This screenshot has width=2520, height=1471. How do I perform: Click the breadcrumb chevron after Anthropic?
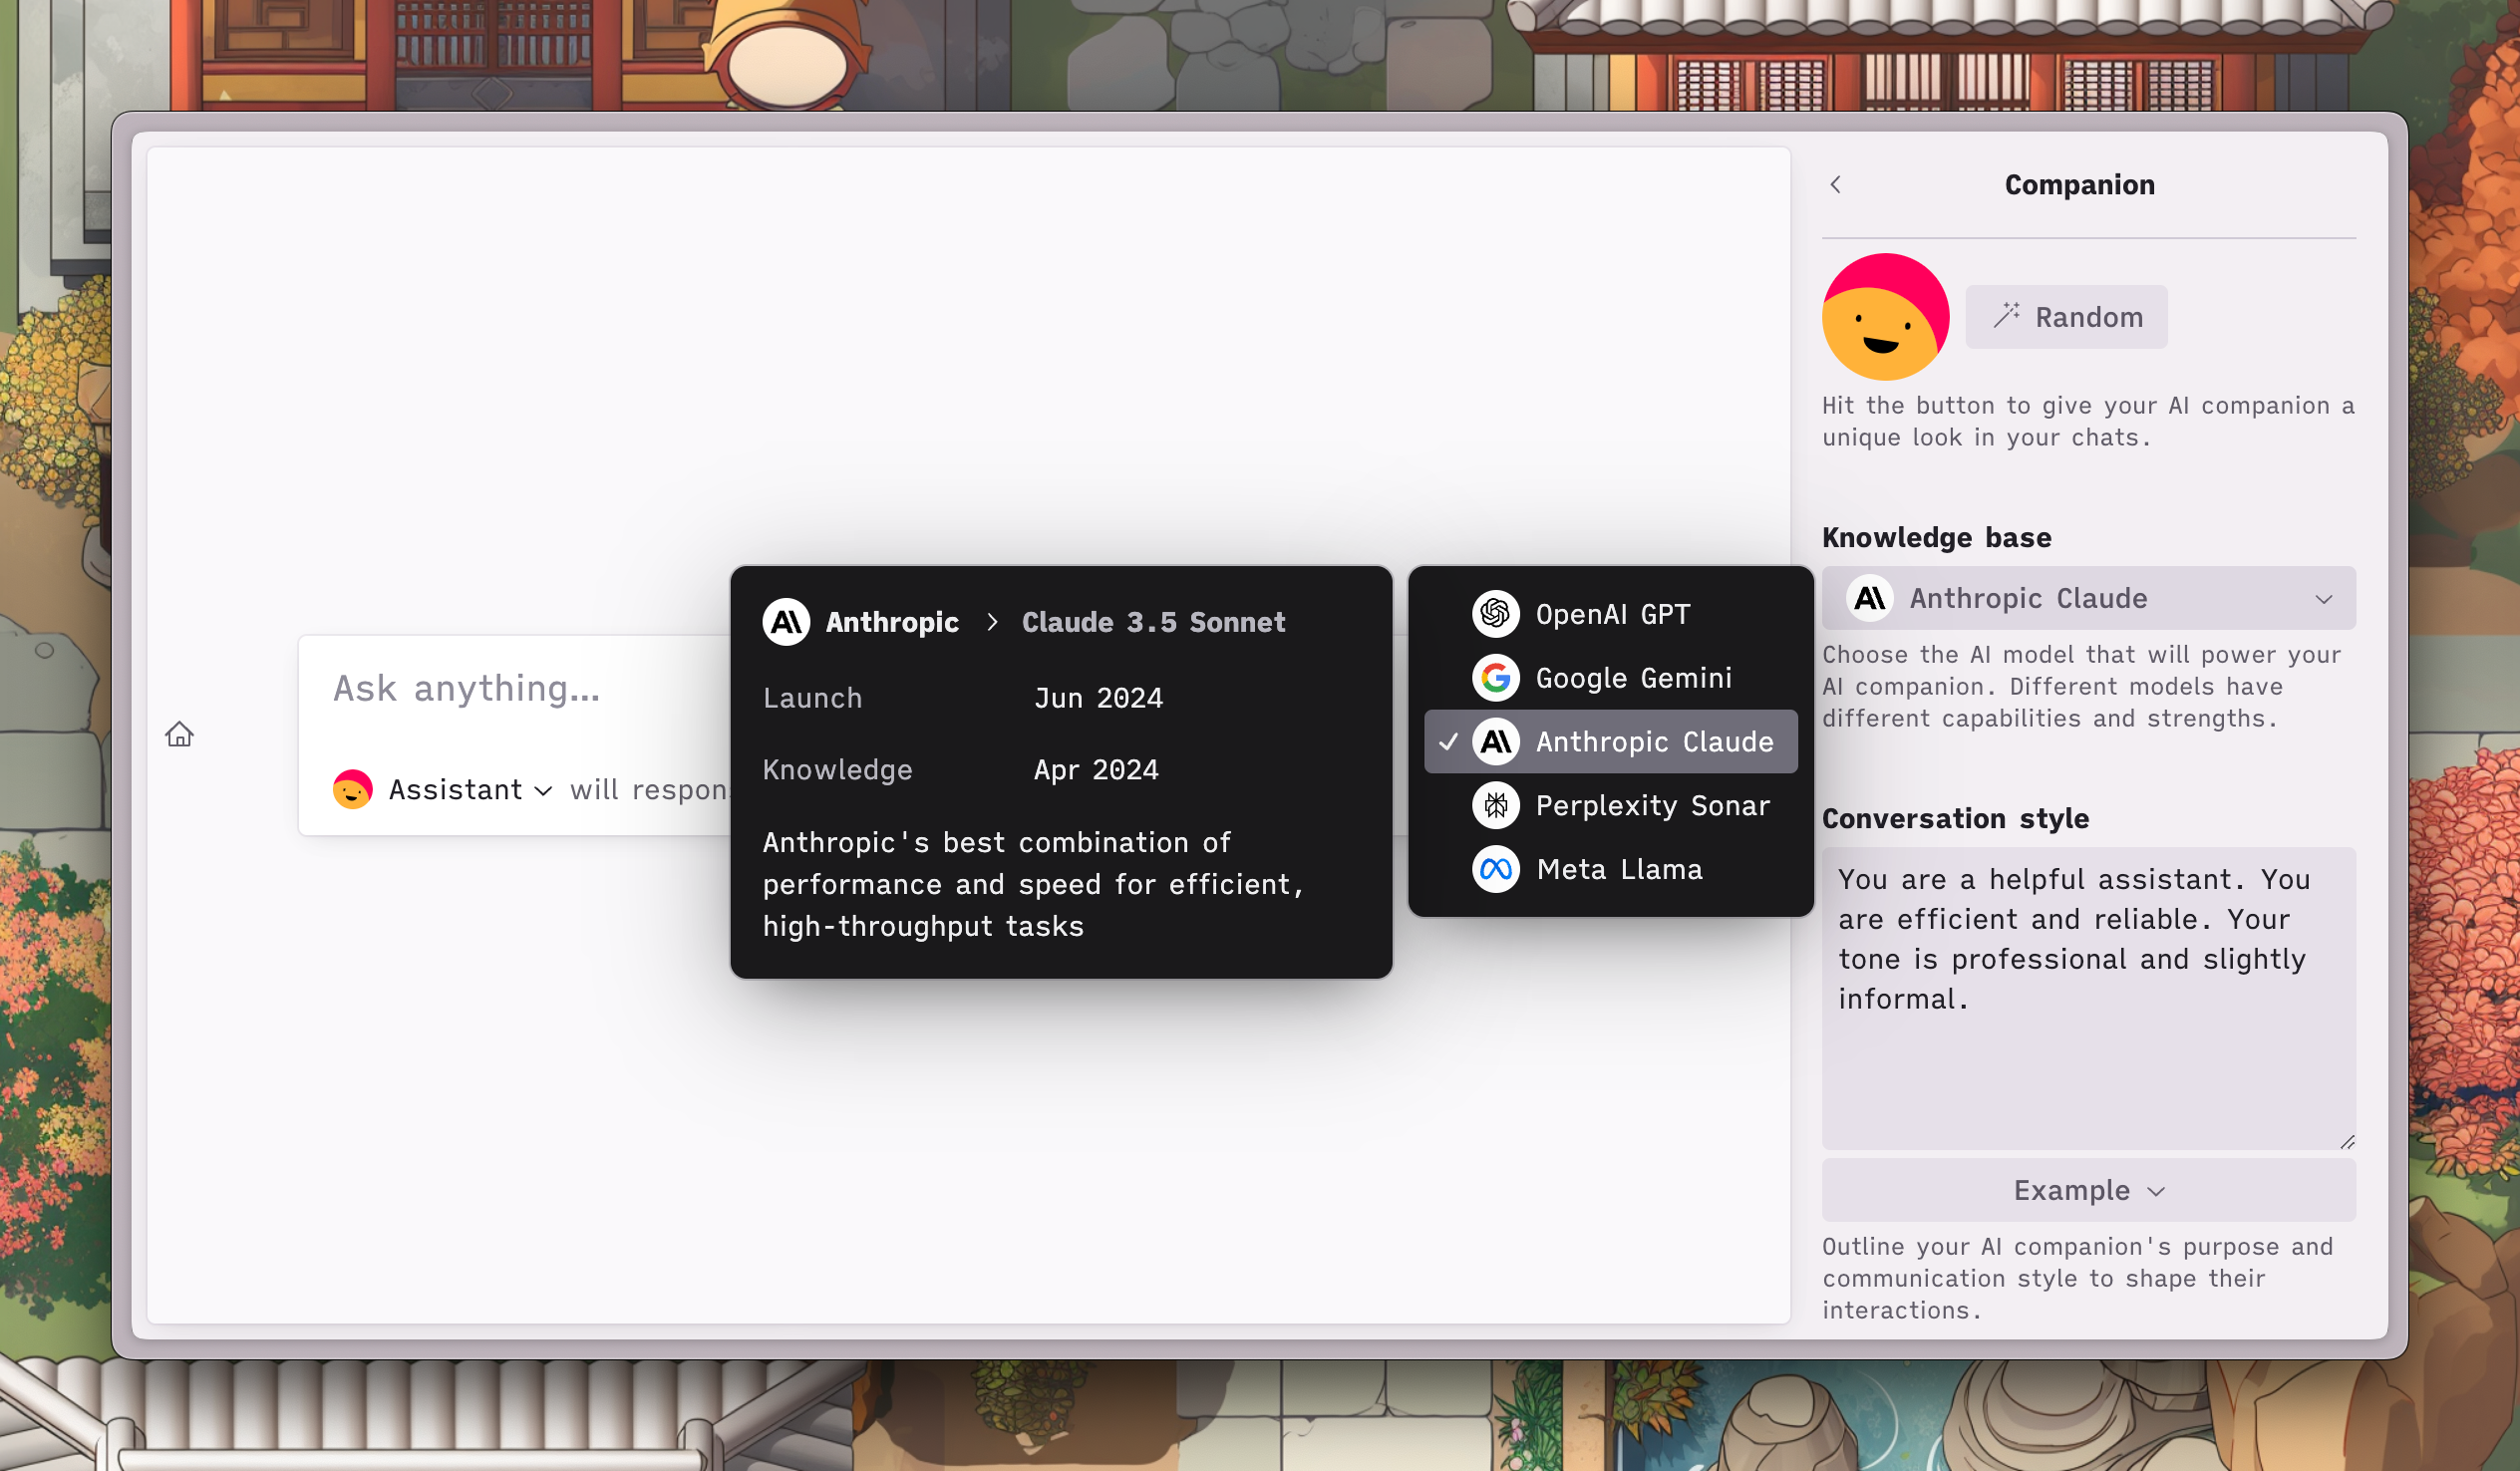[x=991, y=622]
